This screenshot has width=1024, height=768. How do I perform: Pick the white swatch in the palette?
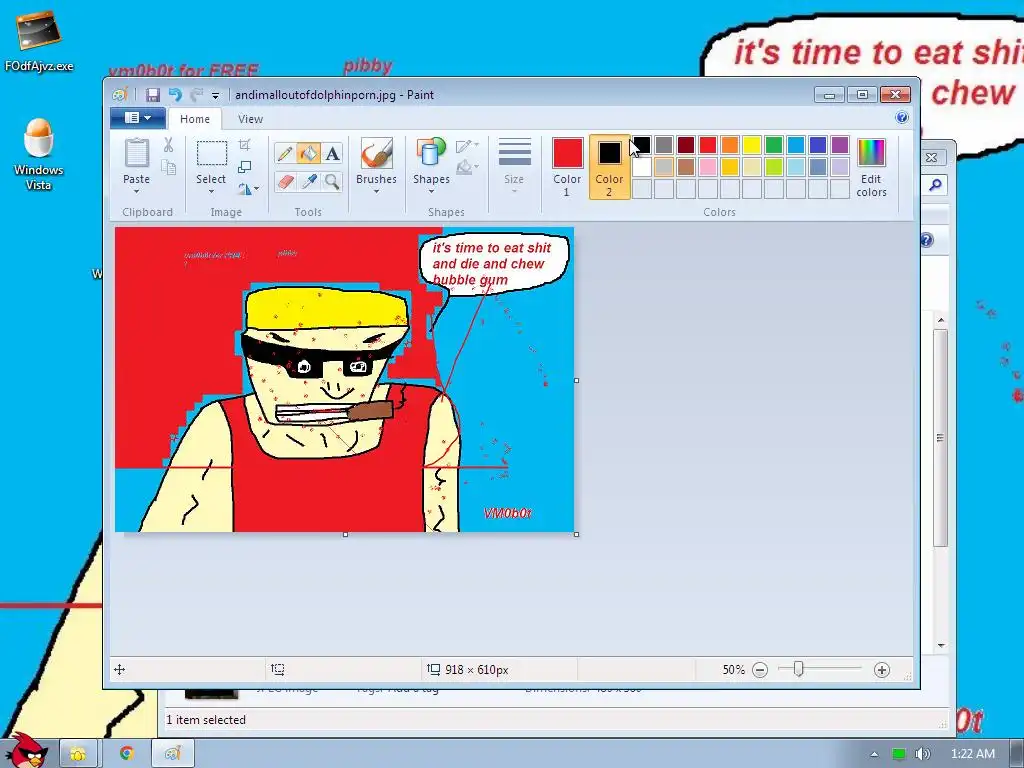[642, 167]
